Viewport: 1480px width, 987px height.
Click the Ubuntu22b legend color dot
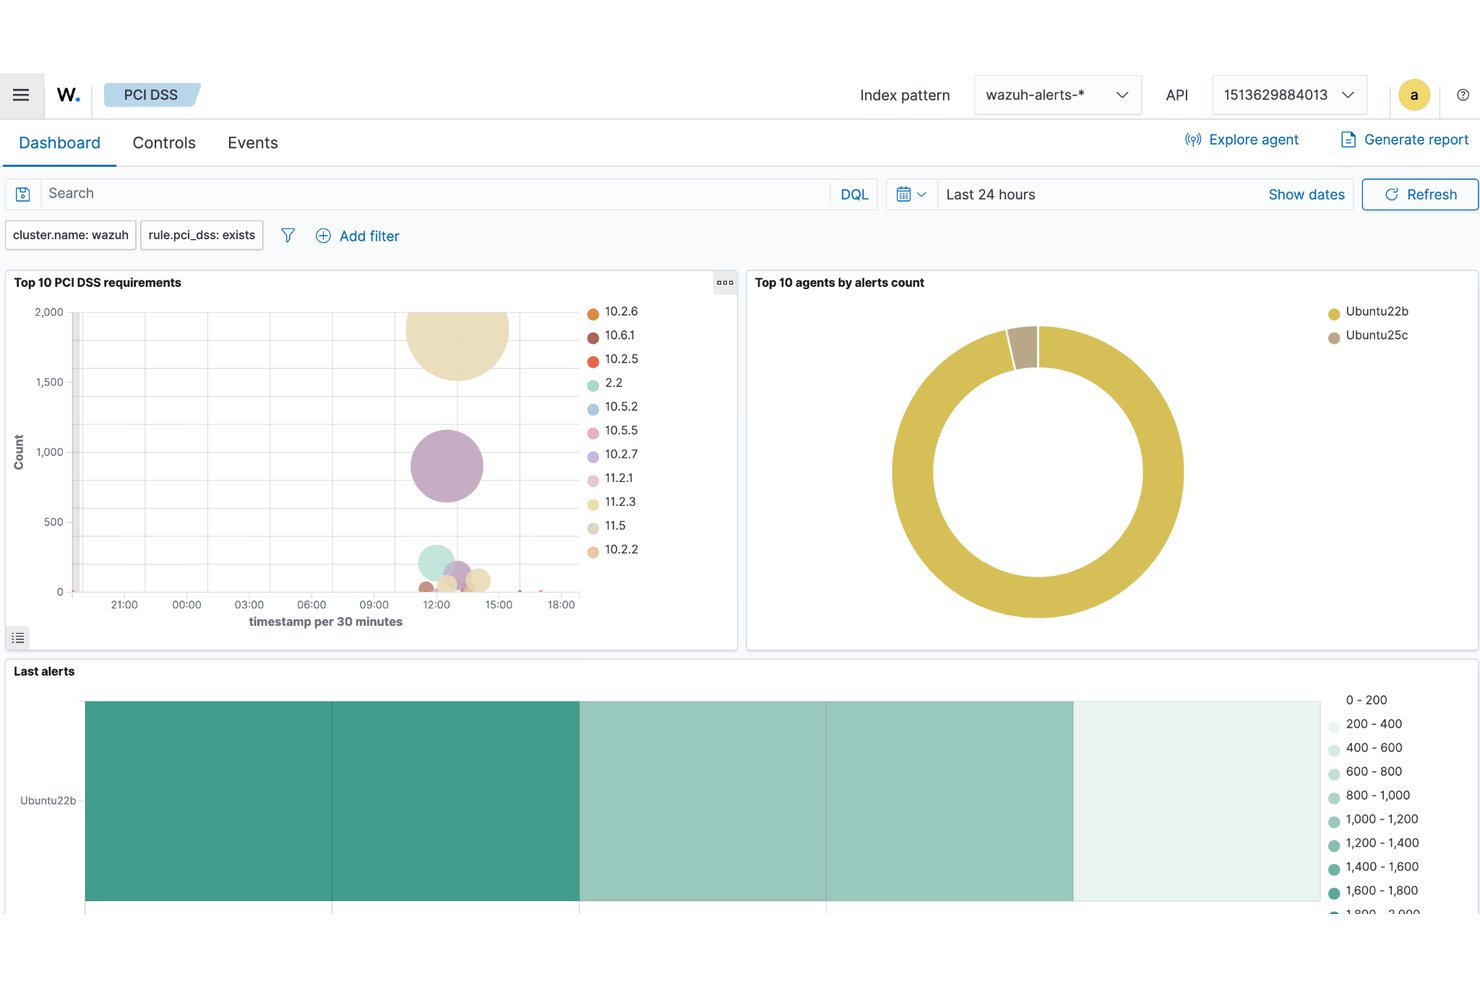[1334, 314]
